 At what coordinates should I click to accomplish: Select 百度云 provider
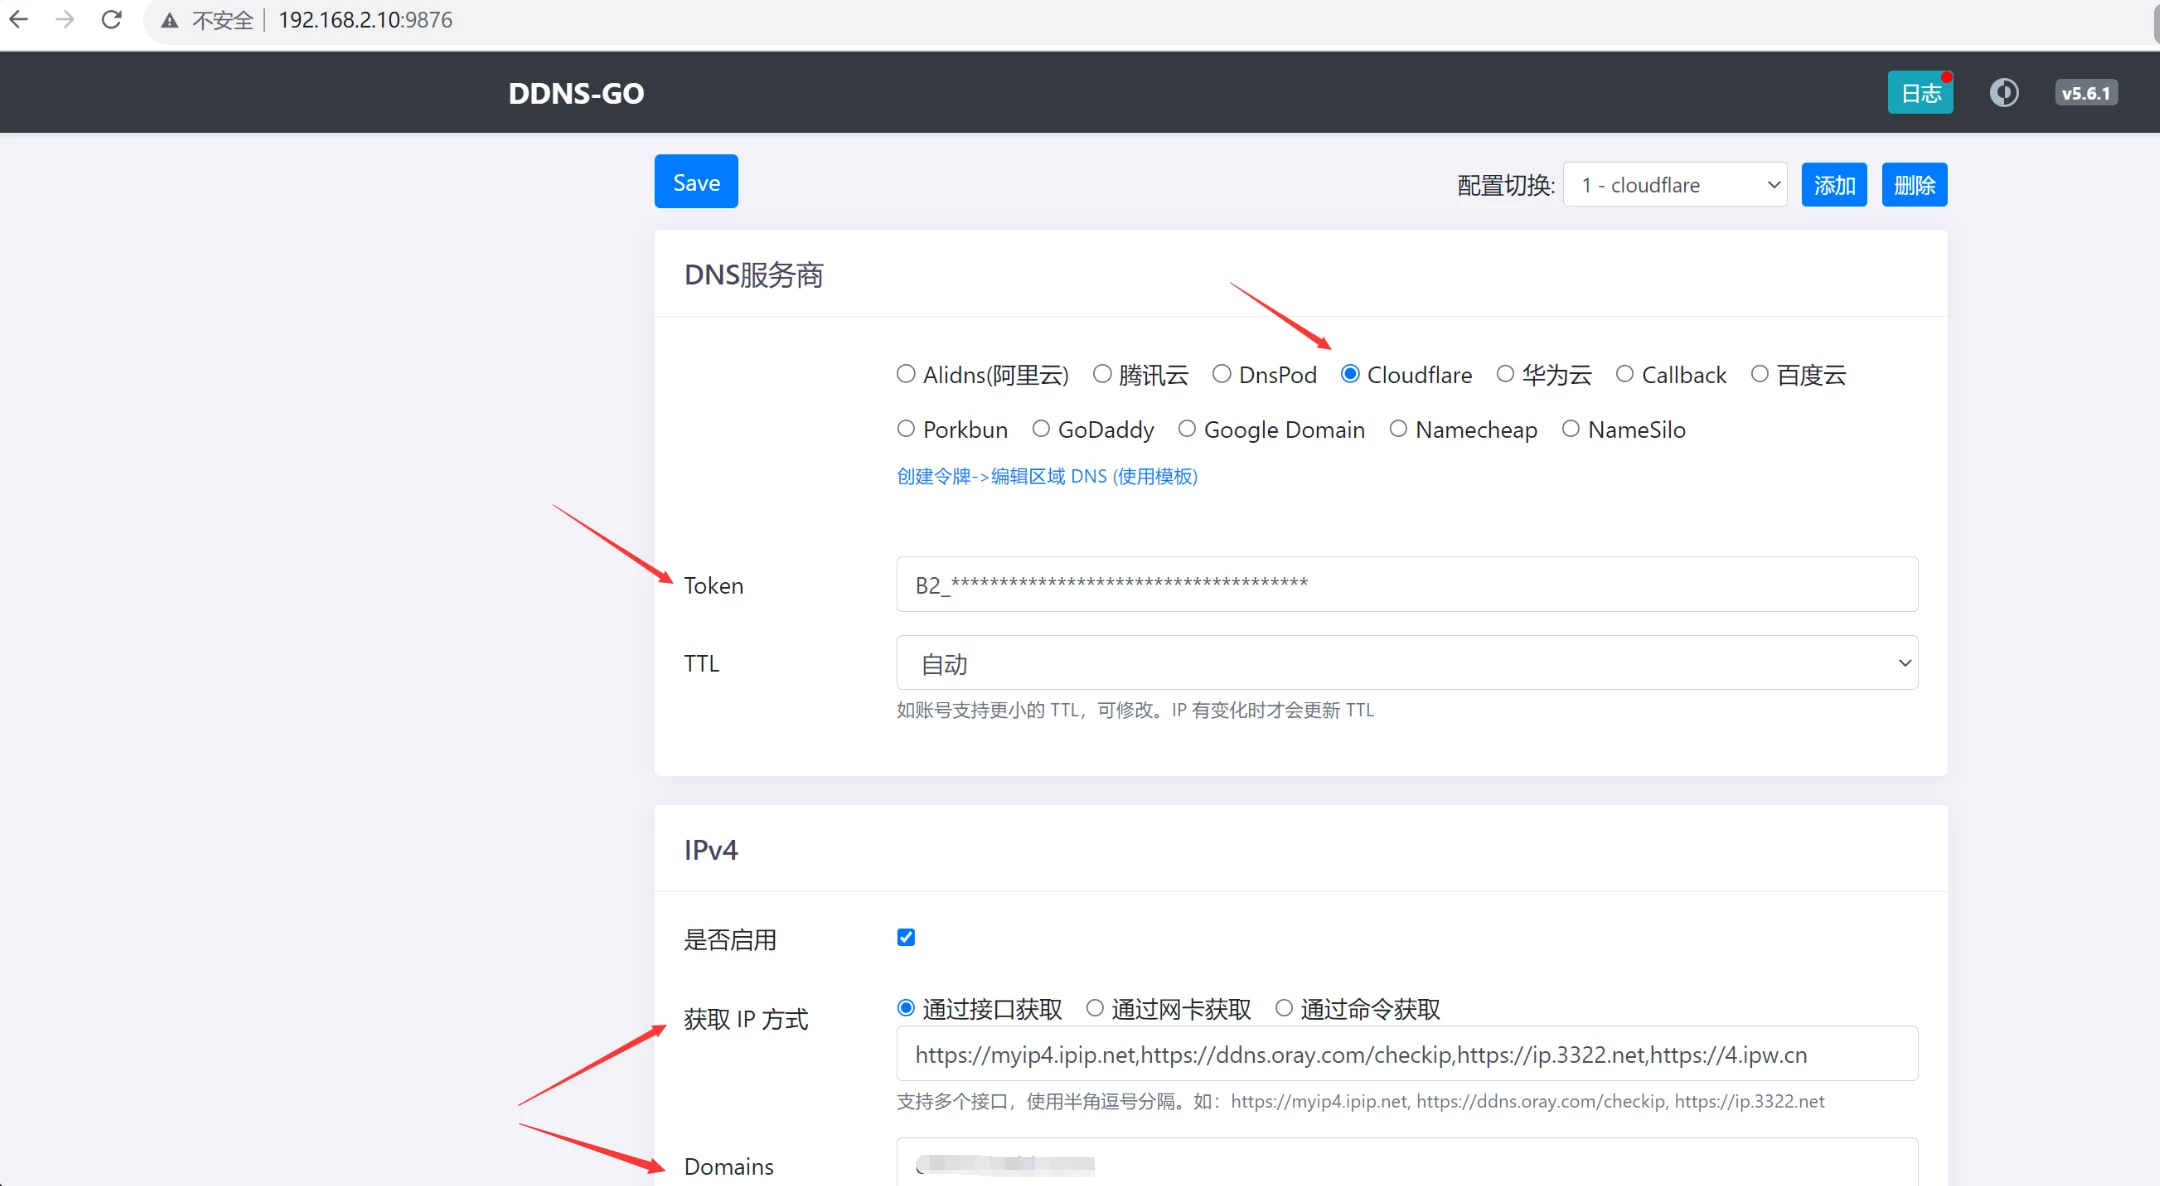(x=1760, y=374)
